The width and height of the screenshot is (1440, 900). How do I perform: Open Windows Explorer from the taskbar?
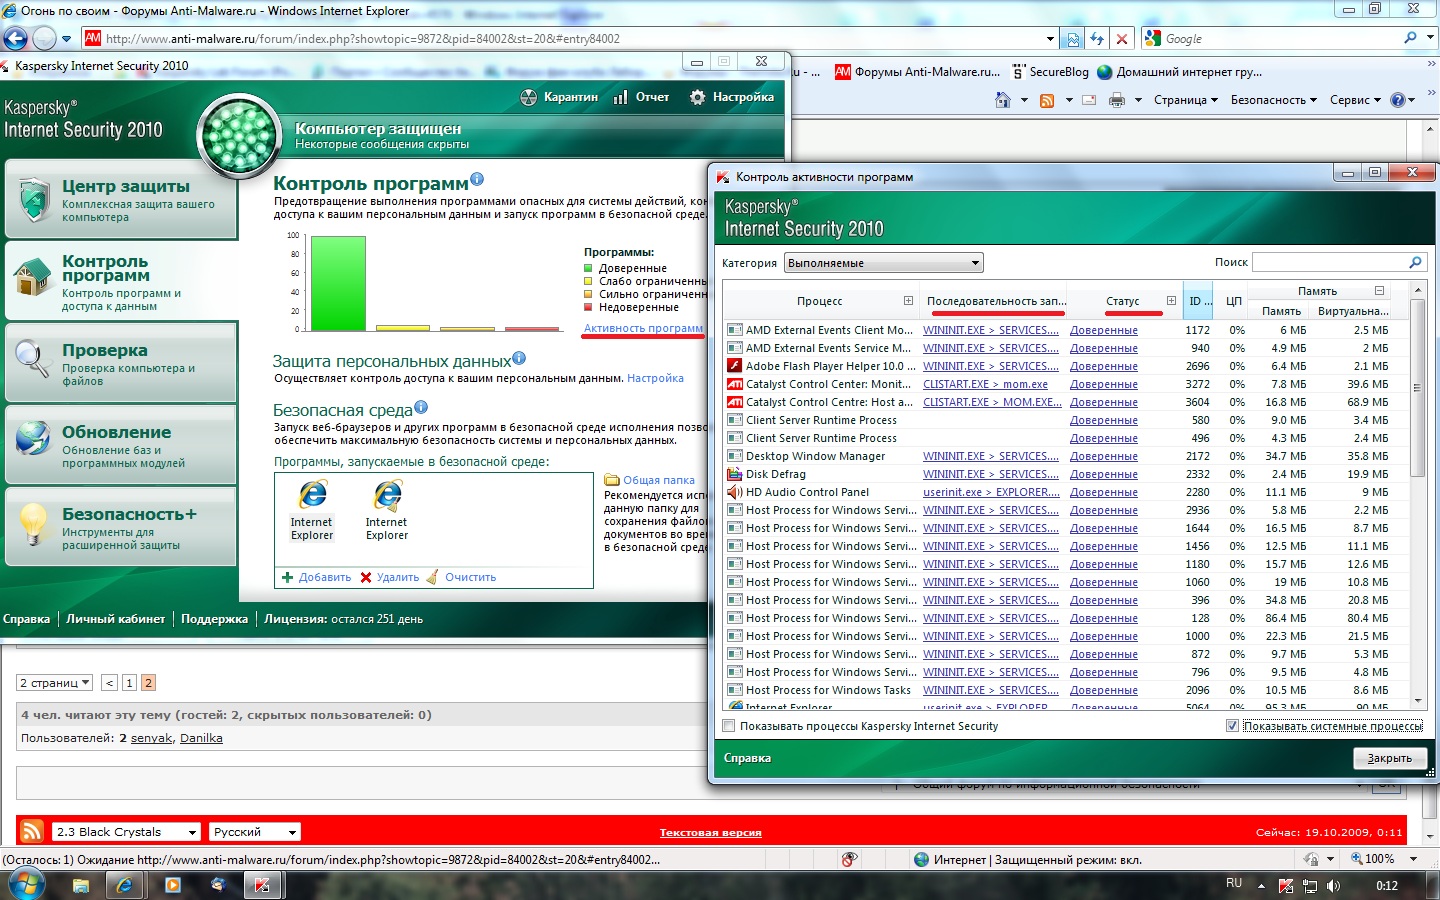[81, 885]
